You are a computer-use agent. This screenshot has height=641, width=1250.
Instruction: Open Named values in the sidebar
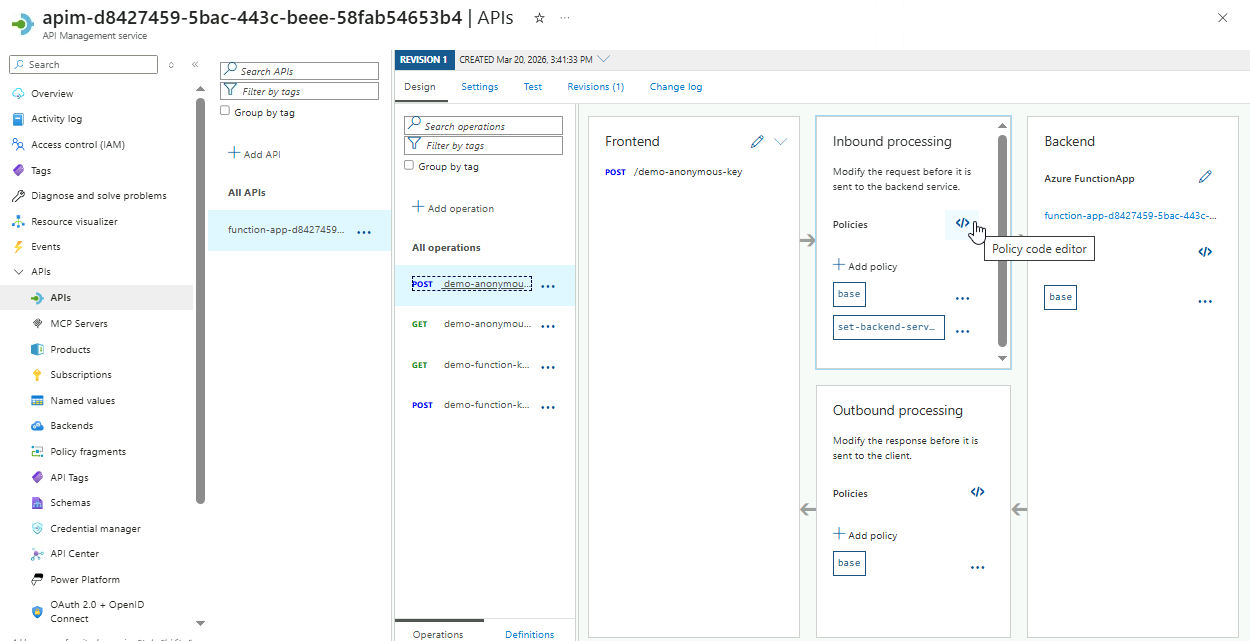[x=82, y=400]
